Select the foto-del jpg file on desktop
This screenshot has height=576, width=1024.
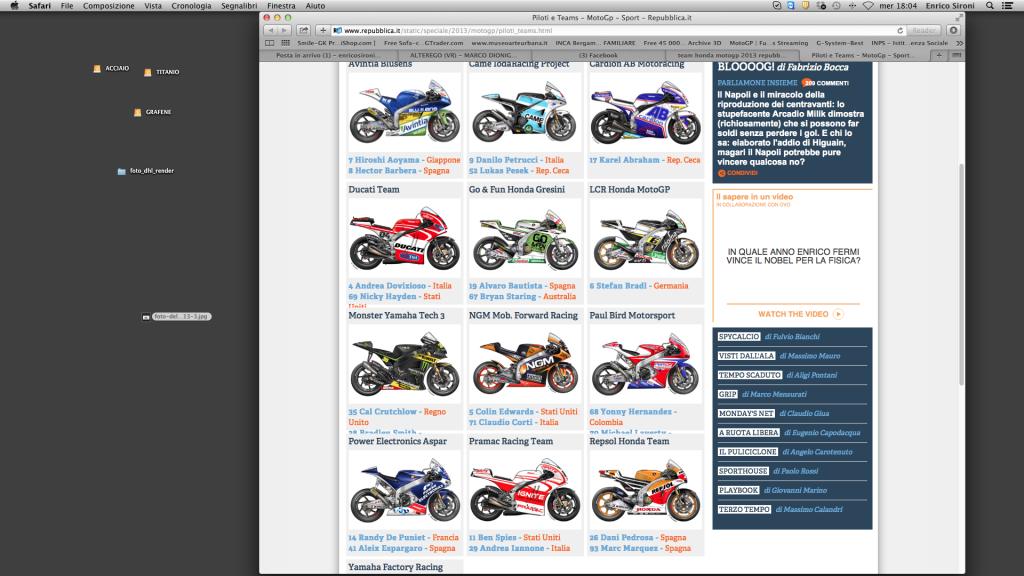click(x=177, y=317)
